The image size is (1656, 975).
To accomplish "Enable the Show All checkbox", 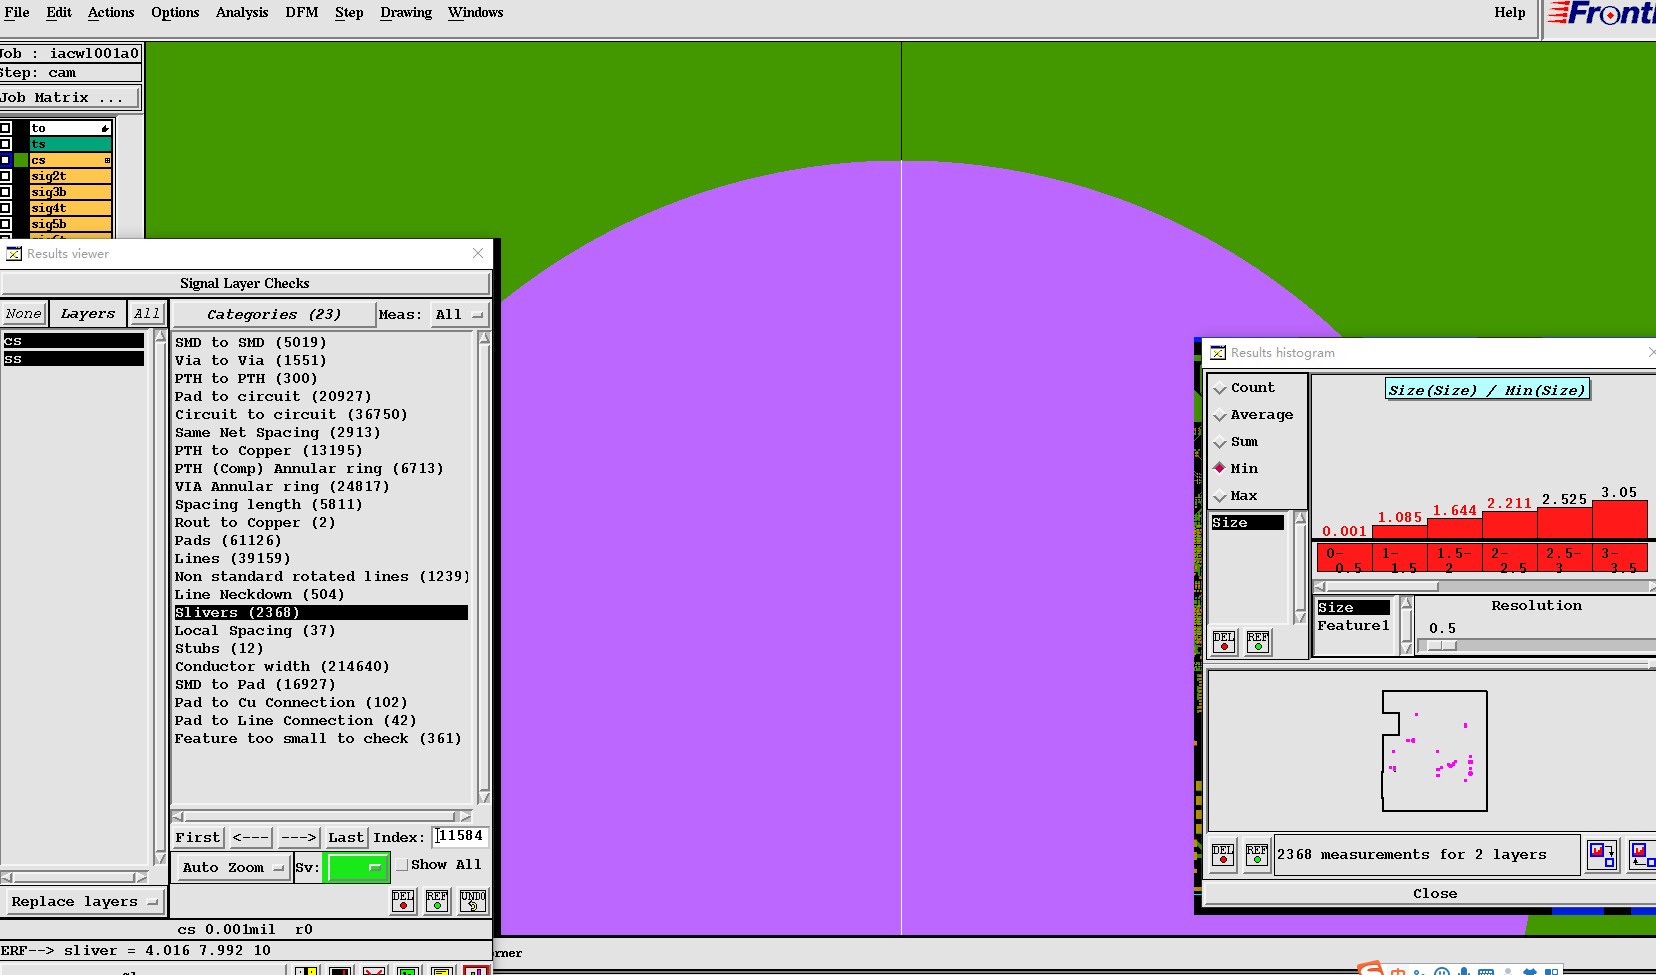I will 402,865.
